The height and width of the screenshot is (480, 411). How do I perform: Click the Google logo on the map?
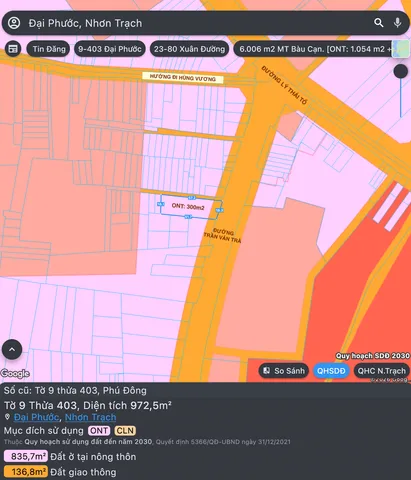click(x=15, y=373)
